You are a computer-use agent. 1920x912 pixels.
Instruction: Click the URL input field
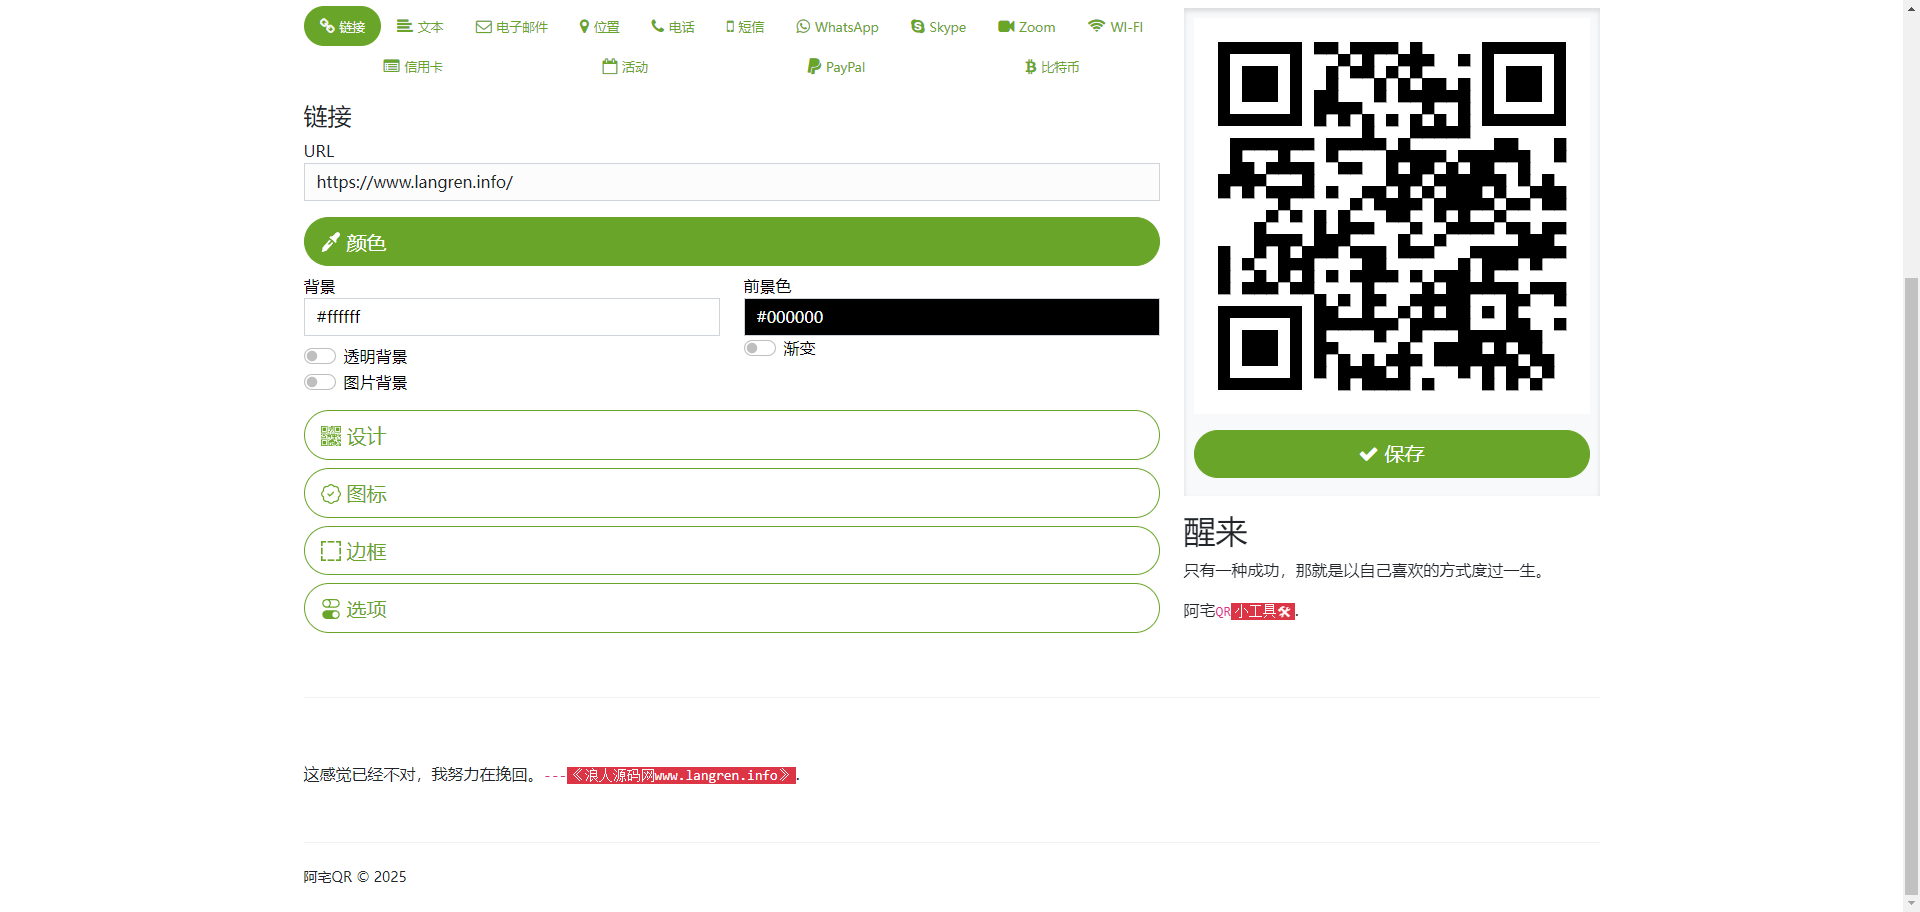point(732,182)
